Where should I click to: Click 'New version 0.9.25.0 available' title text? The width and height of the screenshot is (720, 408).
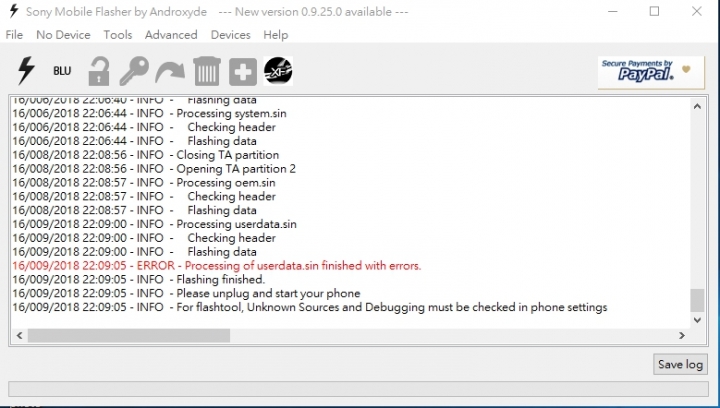[314, 11]
